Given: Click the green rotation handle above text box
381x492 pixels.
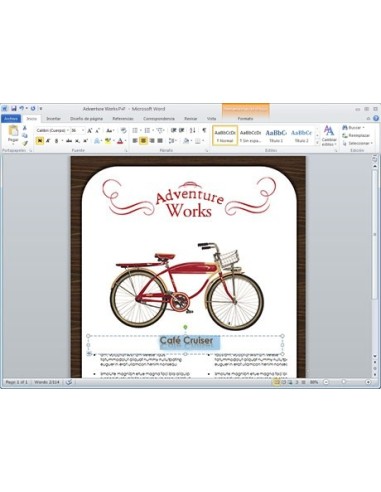Looking at the screenshot, I should tap(185, 327).
